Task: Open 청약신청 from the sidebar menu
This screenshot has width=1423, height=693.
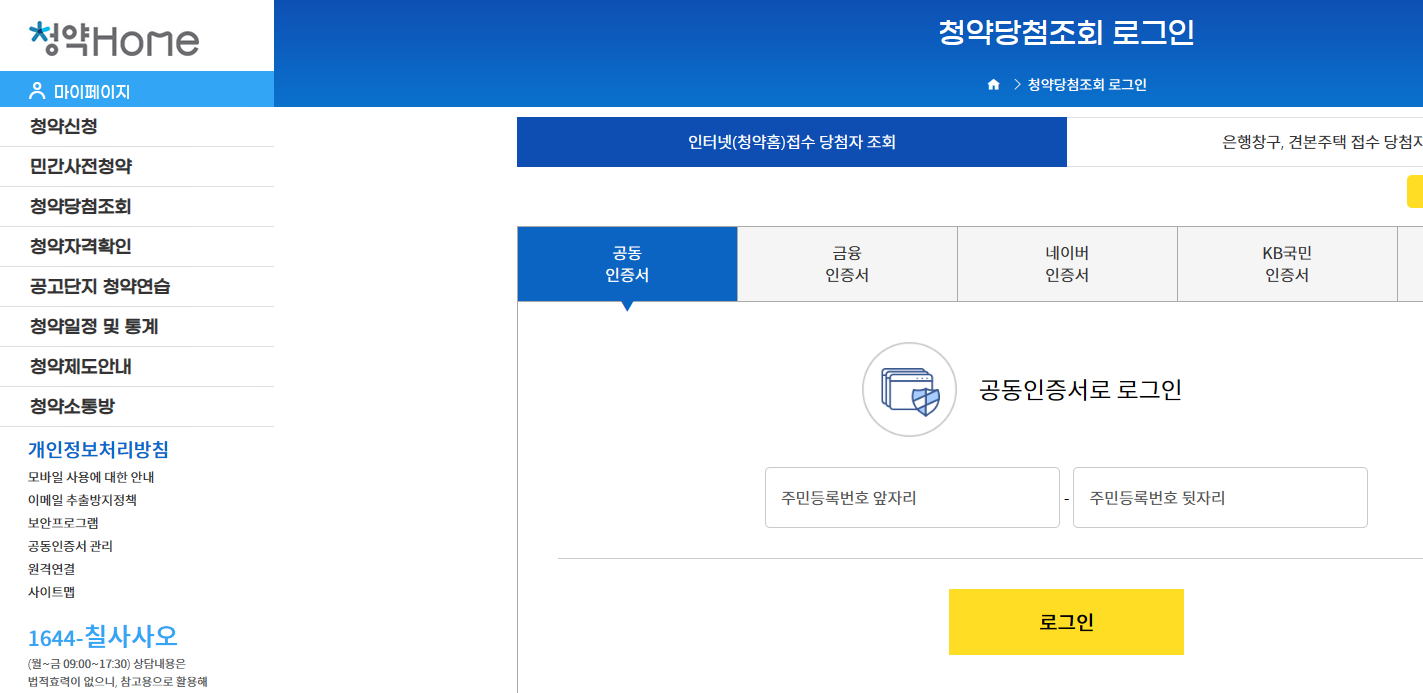Action: pos(60,126)
